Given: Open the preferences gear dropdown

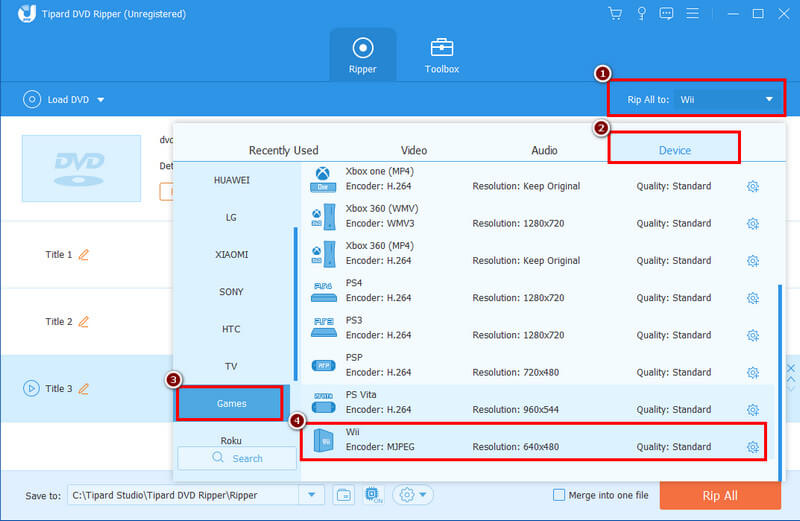Looking at the screenshot, I should (x=413, y=495).
